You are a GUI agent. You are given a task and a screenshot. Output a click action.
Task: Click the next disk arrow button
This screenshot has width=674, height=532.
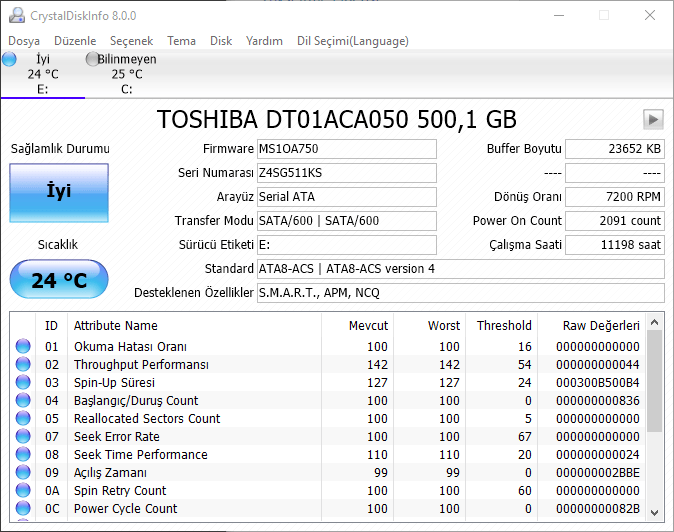[x=653, y=120]
